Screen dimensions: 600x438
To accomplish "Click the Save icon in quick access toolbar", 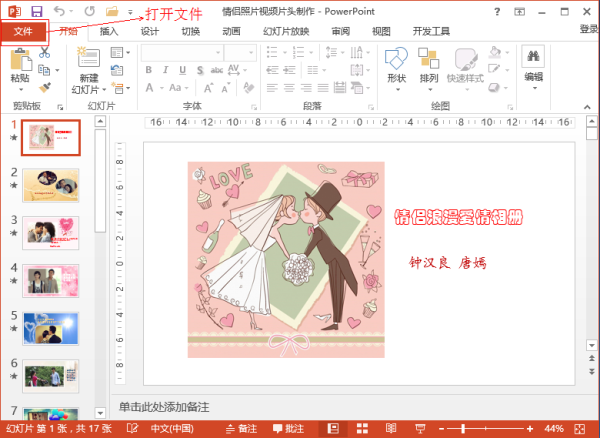I will pos(37,11).
